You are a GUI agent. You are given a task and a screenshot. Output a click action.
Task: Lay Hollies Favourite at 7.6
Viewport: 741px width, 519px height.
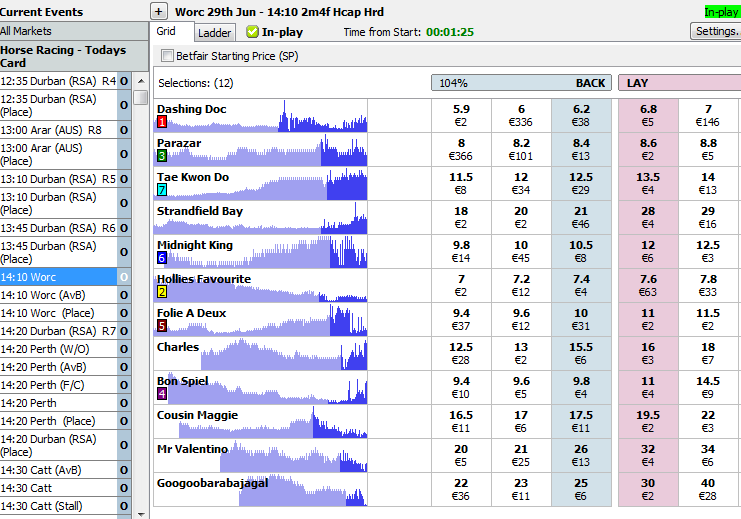pos(648,285)
